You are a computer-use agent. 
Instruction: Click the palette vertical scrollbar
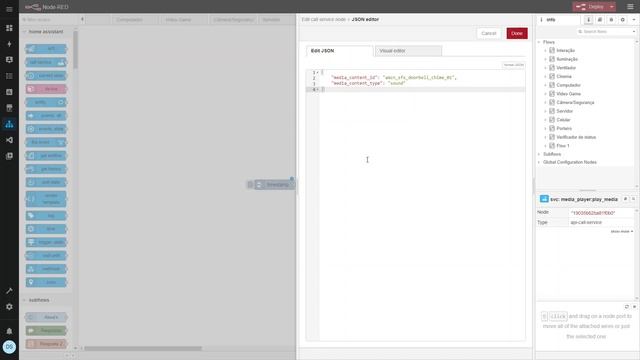(x=76, y=49)
